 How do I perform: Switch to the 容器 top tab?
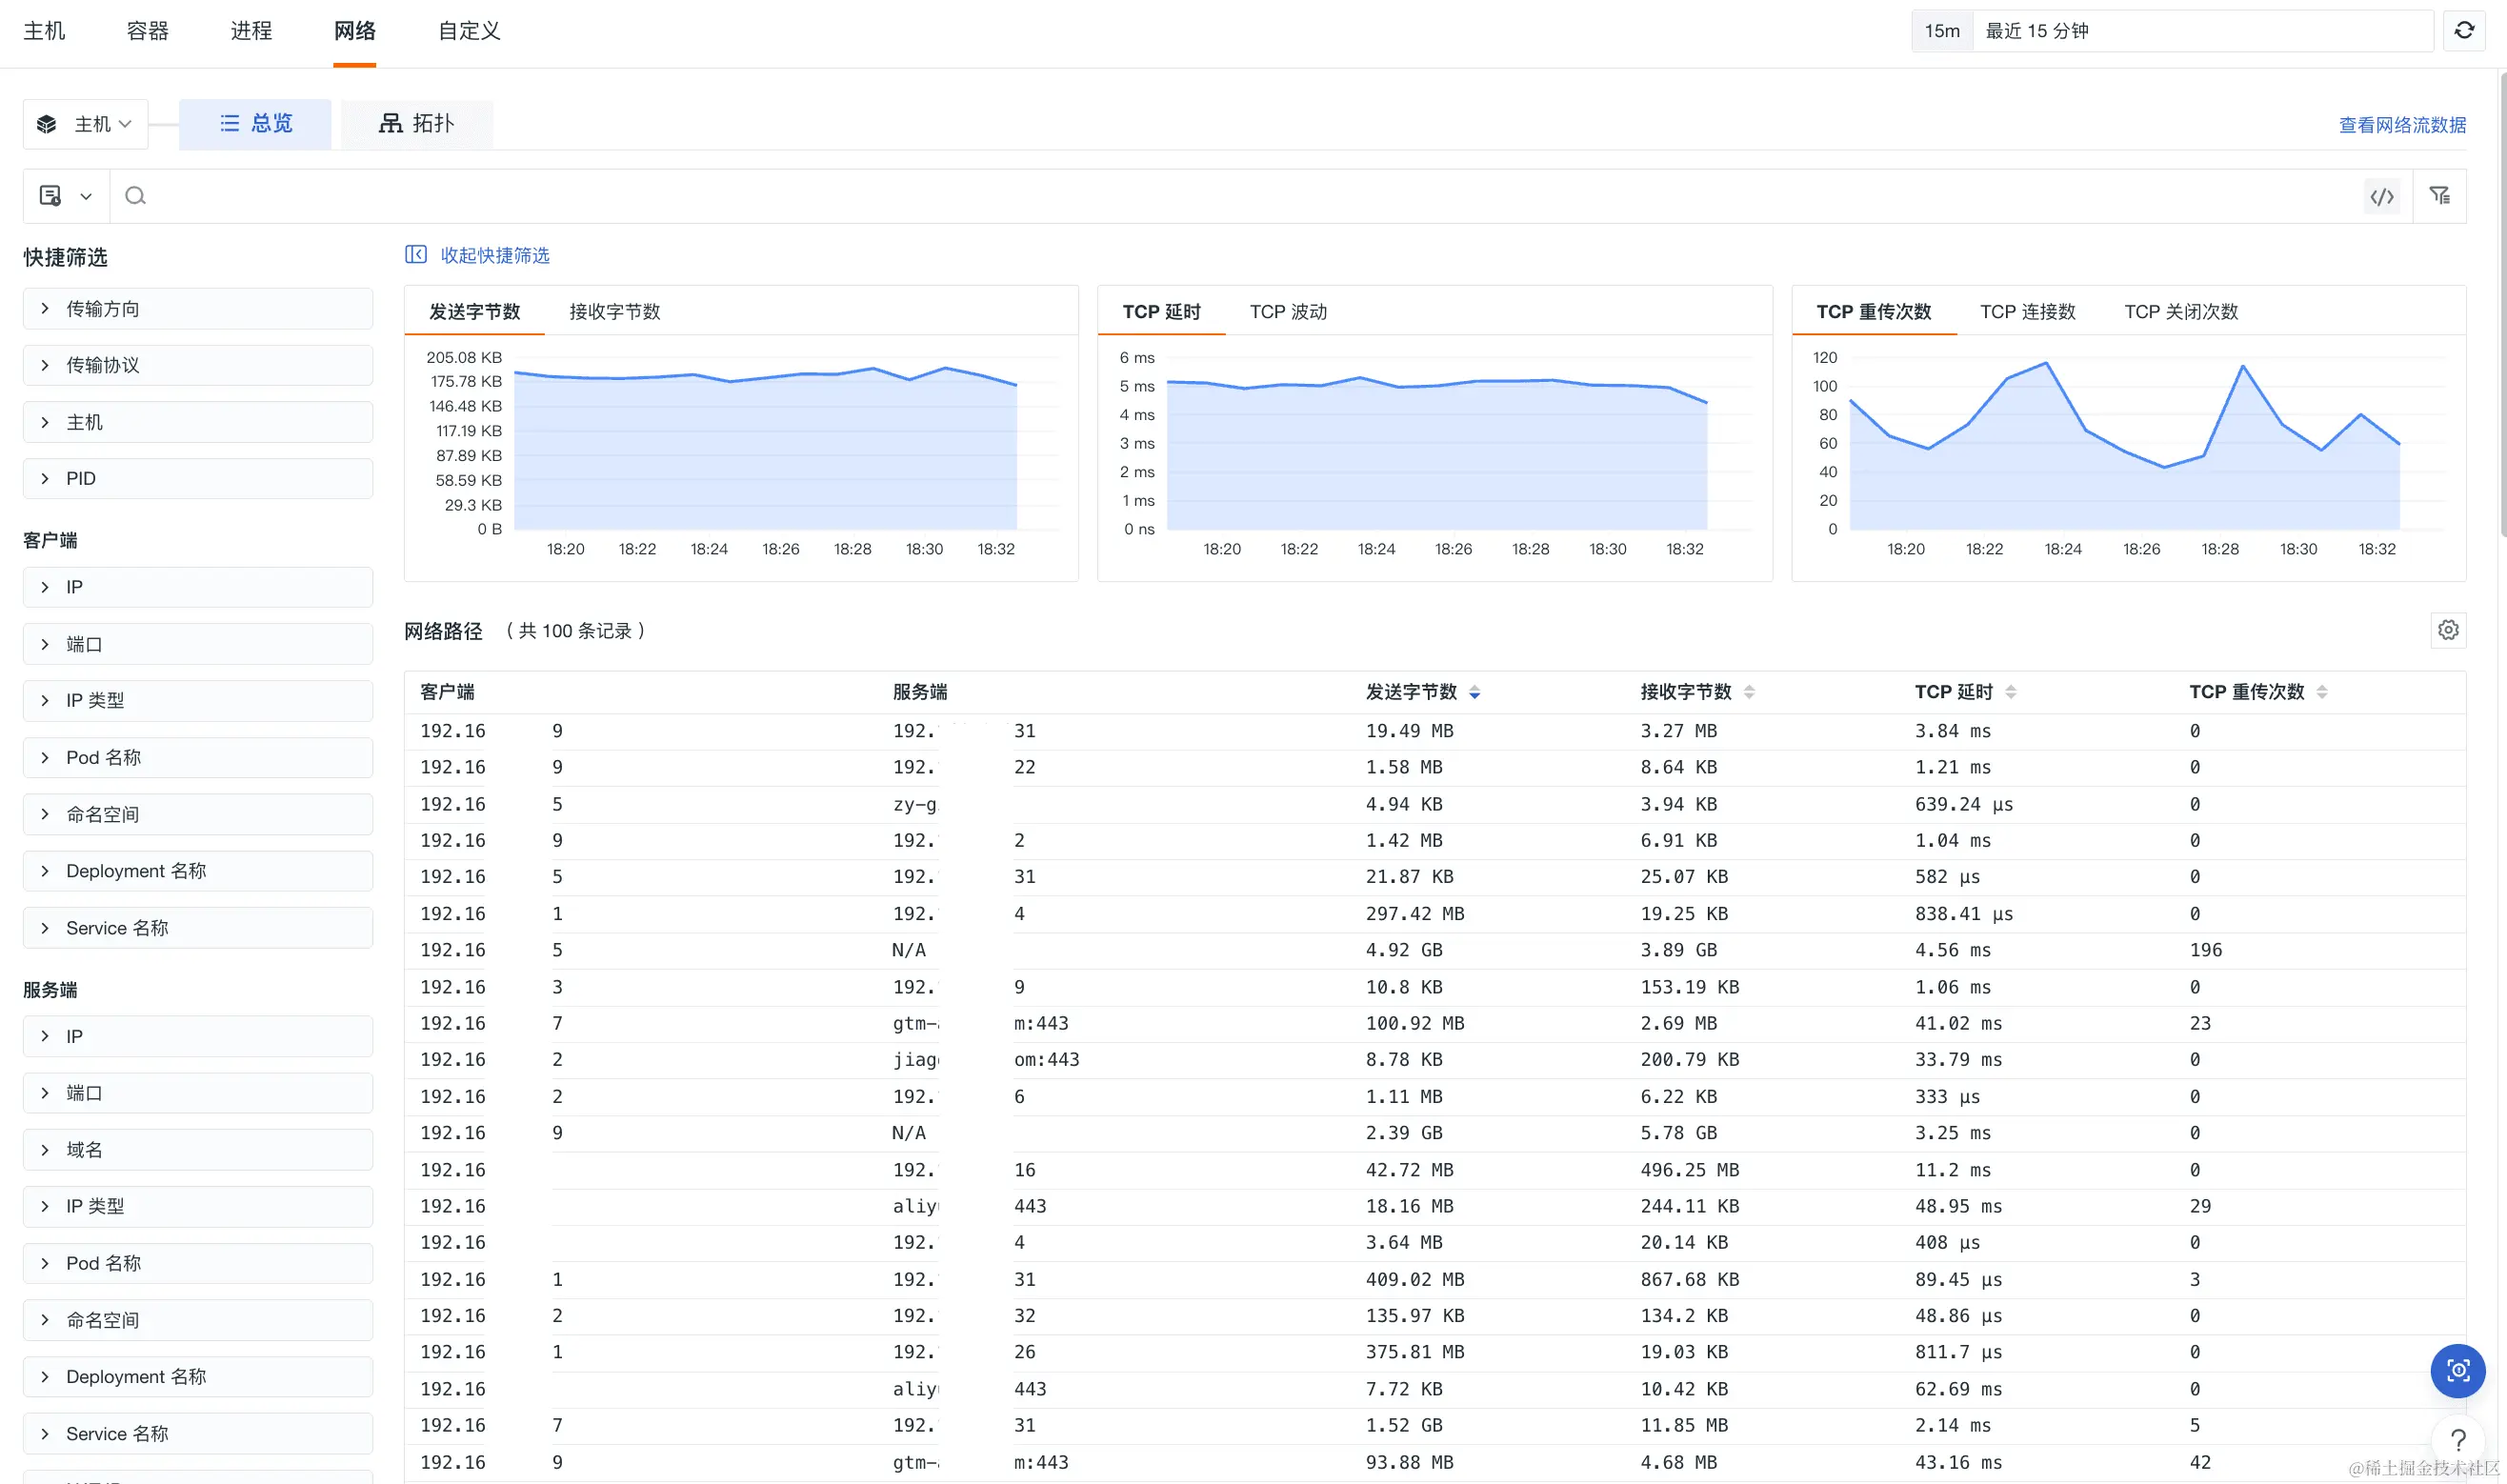(147, 31)
